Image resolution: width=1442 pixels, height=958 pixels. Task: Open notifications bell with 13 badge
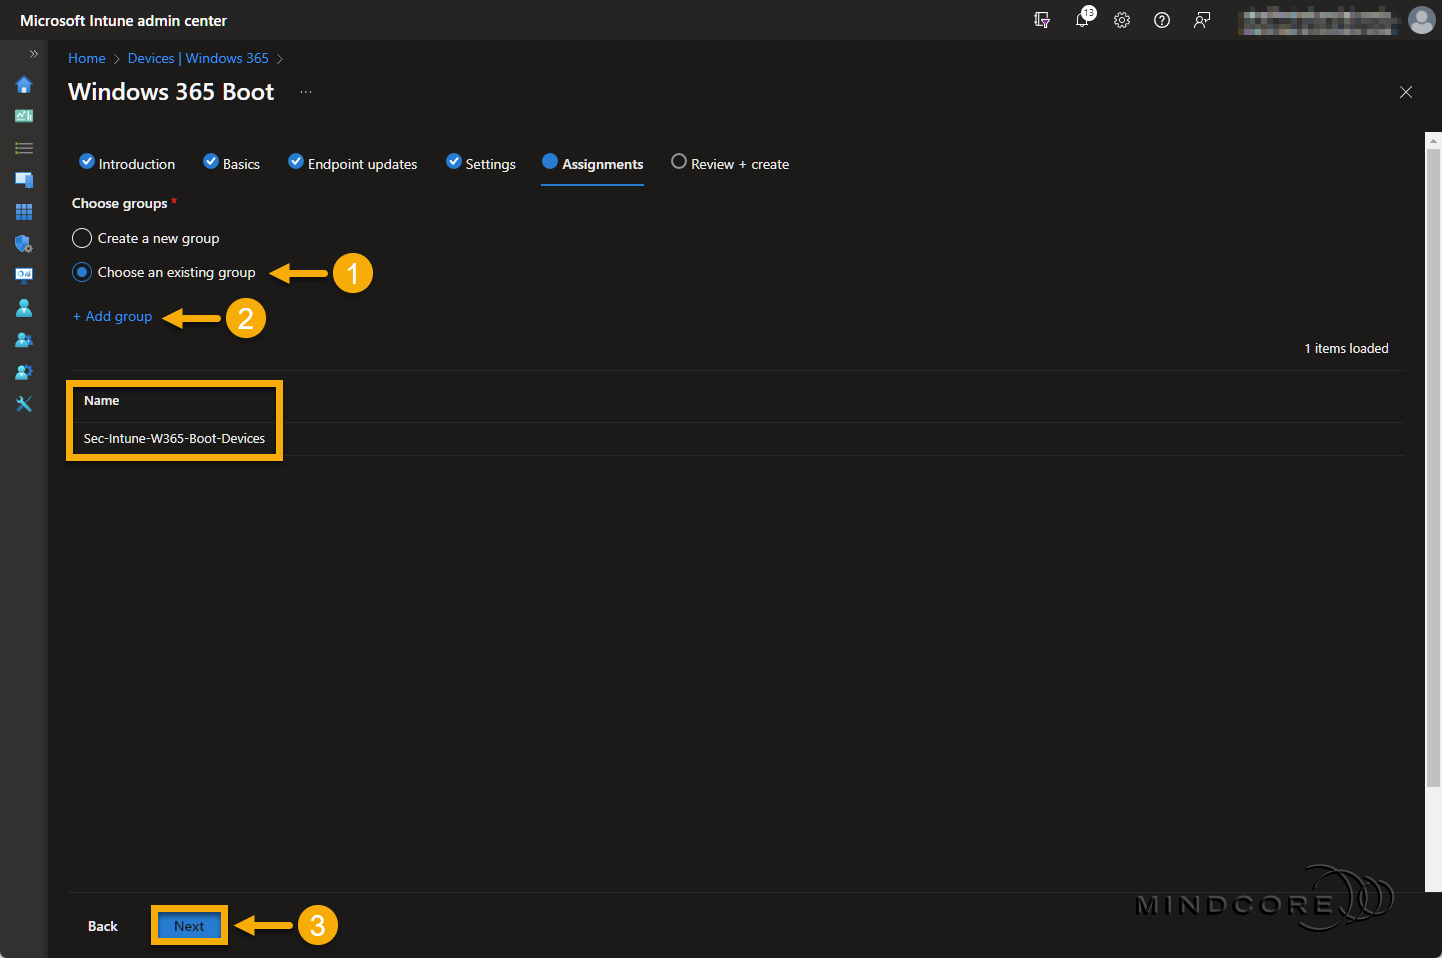1082,20
